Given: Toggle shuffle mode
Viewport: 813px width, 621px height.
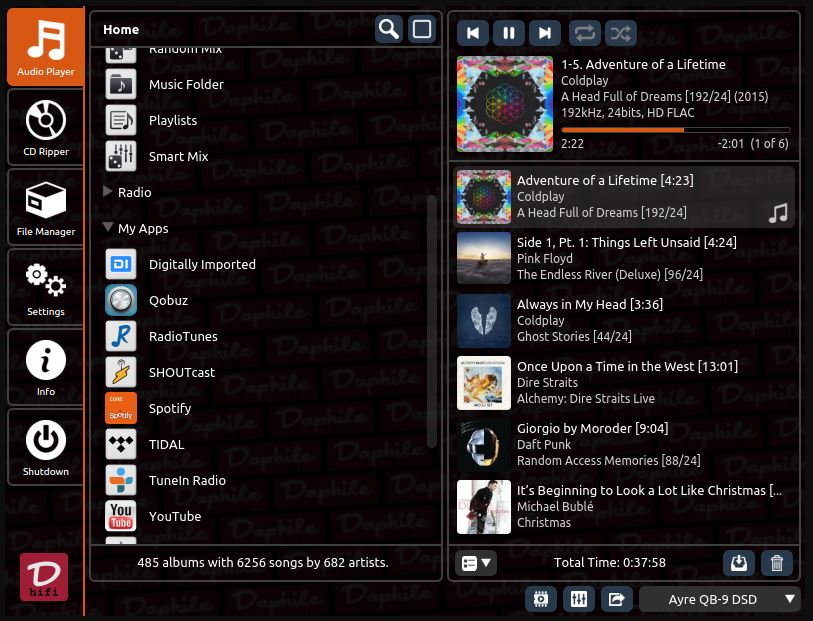Looking at the screenshot, I should [x=621, y=33].
